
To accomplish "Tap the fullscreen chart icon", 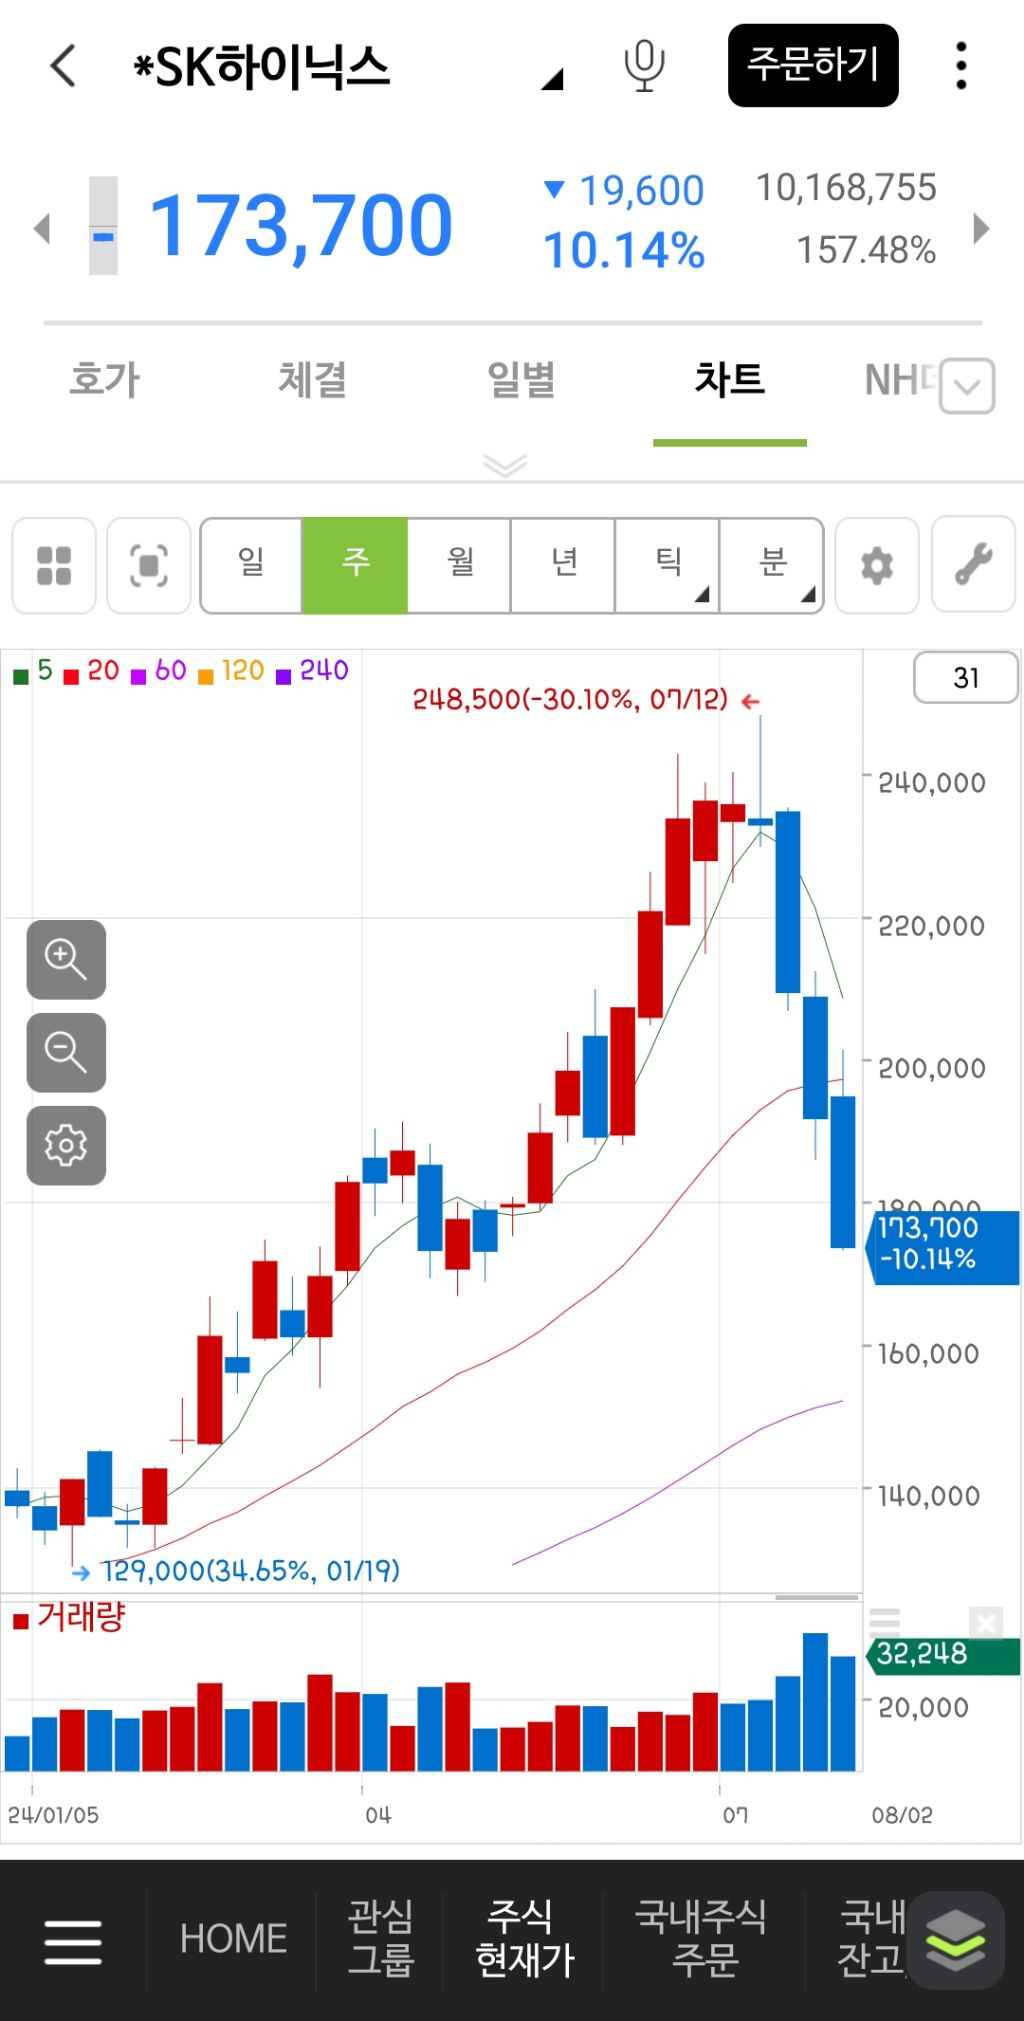I will coord(148,565).
